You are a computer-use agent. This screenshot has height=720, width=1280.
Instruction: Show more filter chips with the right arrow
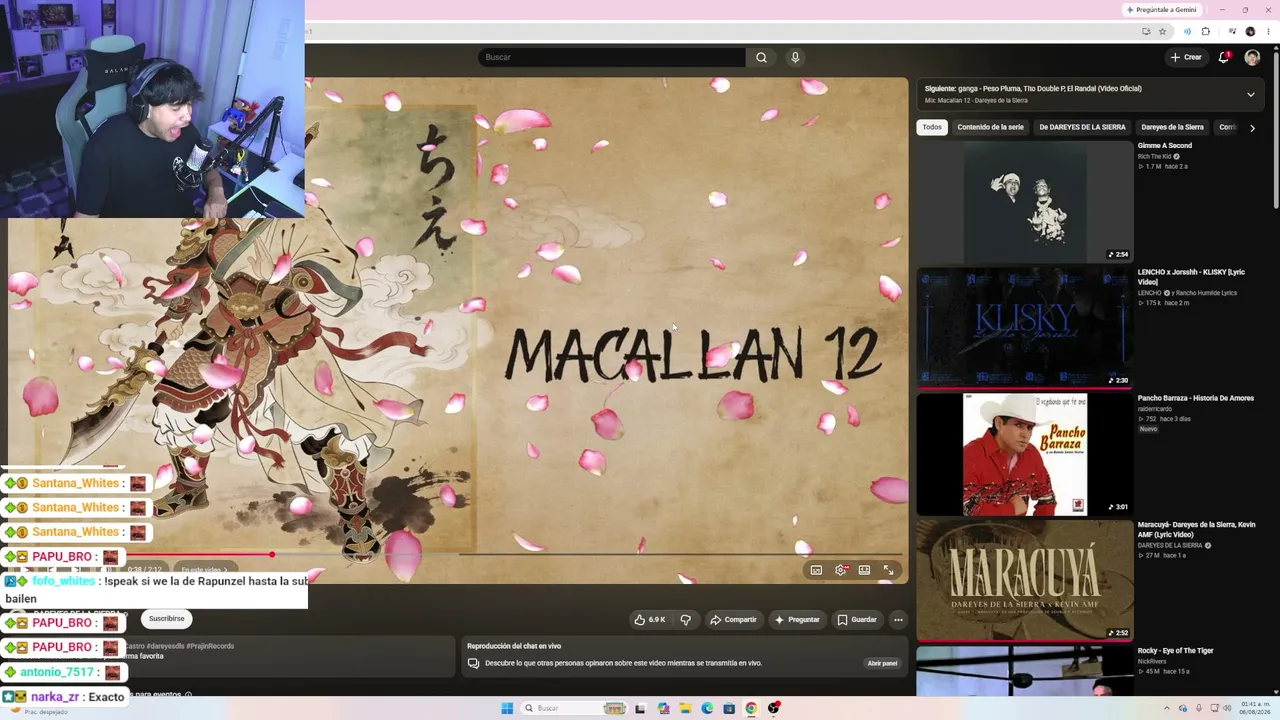tap(1252, 128)
